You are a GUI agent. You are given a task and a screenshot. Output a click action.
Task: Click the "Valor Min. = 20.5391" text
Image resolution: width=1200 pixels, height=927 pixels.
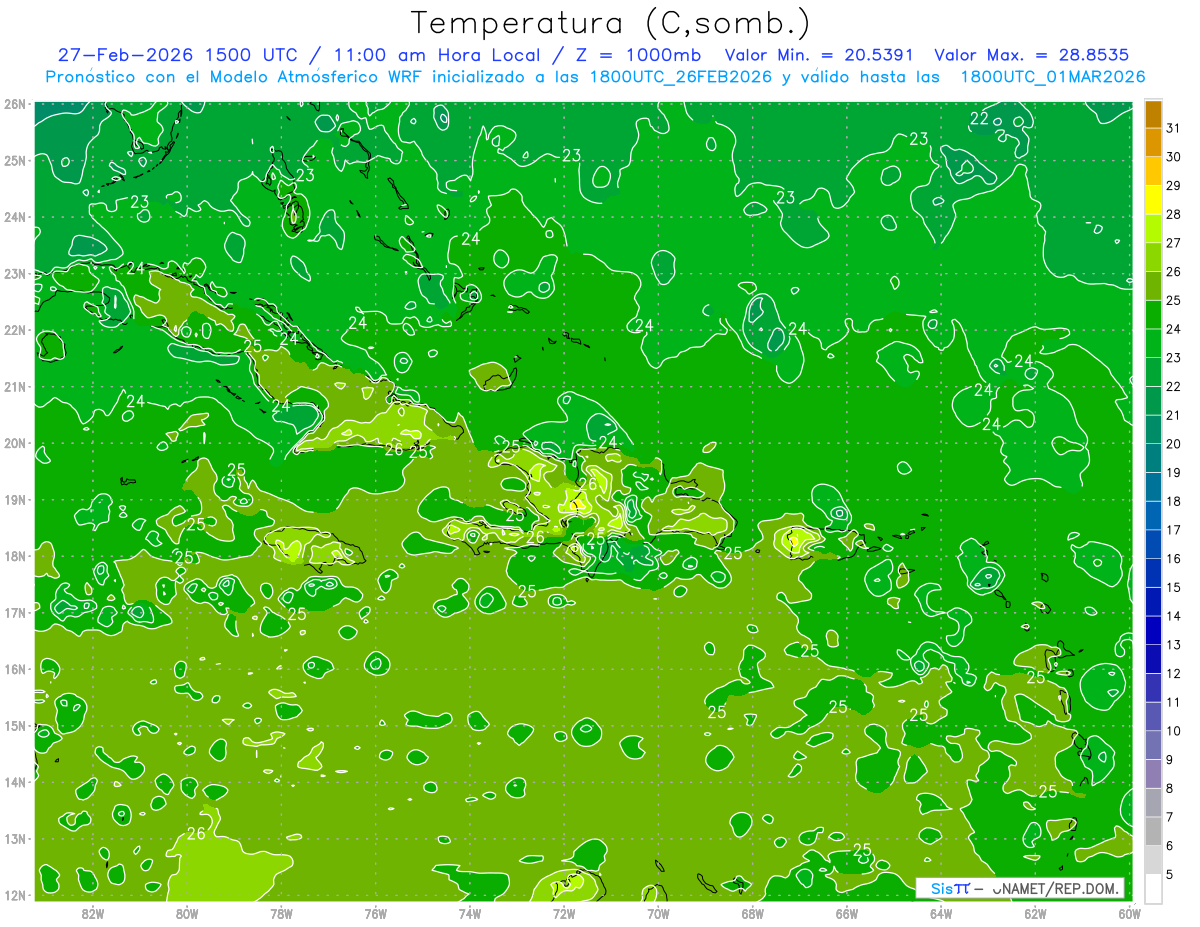coord(820,55)
